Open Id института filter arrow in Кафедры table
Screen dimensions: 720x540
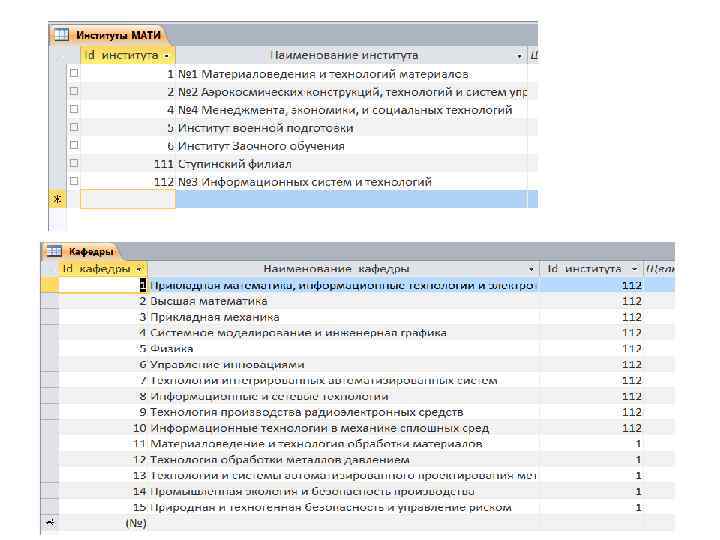click(x=635, y=269)
